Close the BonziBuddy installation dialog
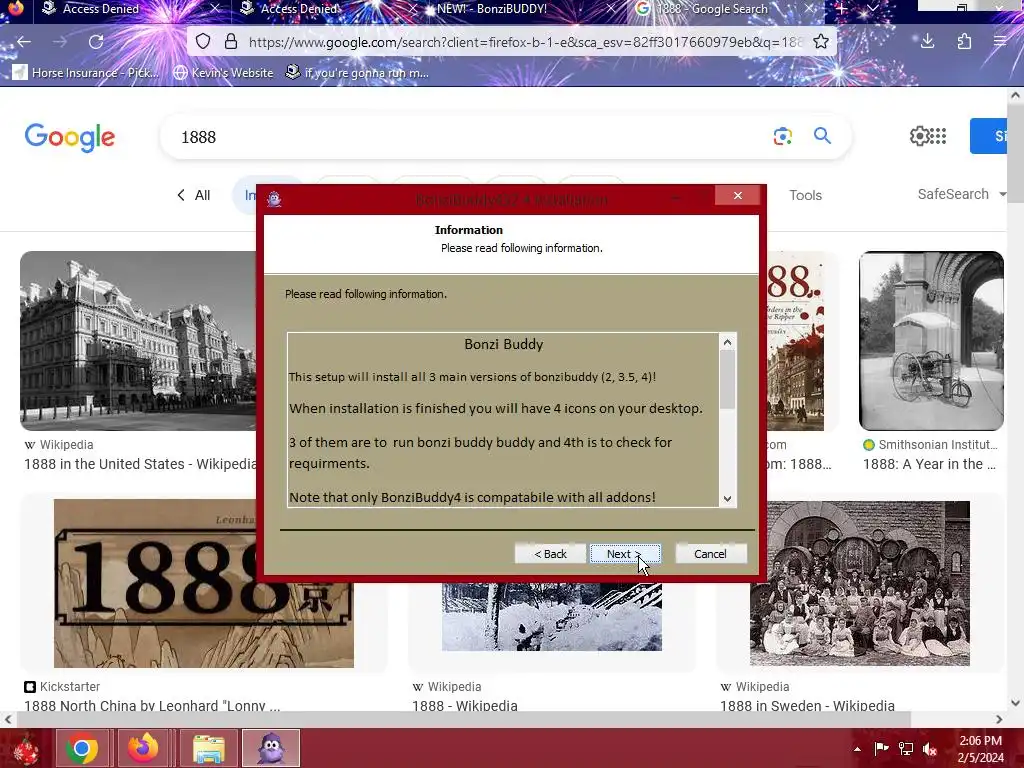Image resolution: width=1024 pixels, height=768 pixels. point(737,195)
